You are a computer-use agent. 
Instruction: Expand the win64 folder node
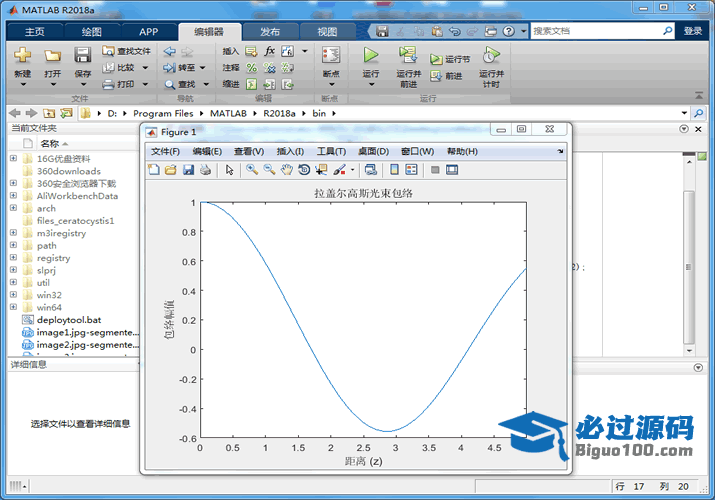pyautogui.click(x=13, y=307)
